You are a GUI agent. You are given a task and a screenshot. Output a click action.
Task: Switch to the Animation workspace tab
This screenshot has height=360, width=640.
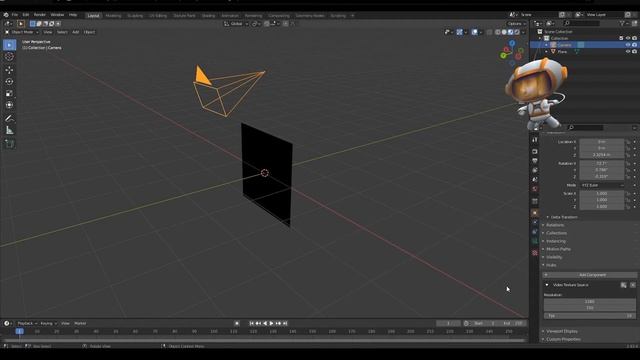(x=230, y=16)
